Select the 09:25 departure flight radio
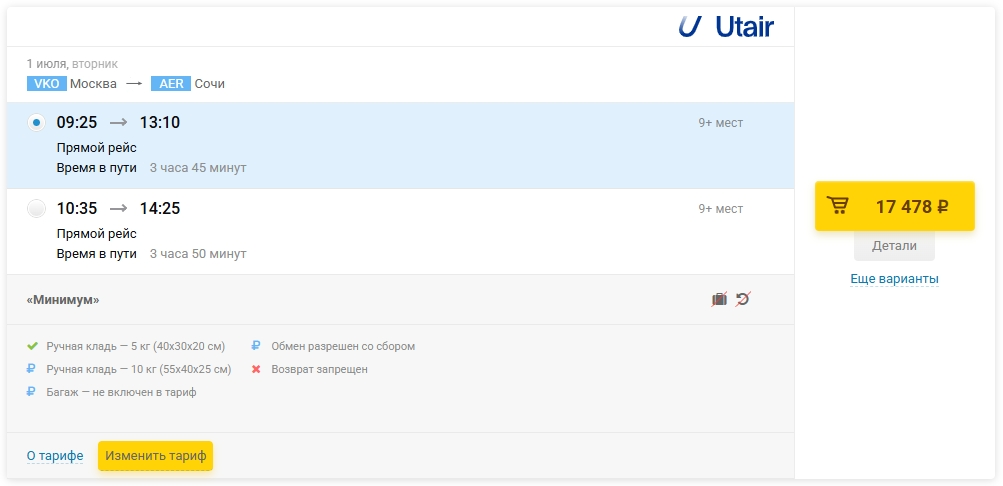 (37, 123)
